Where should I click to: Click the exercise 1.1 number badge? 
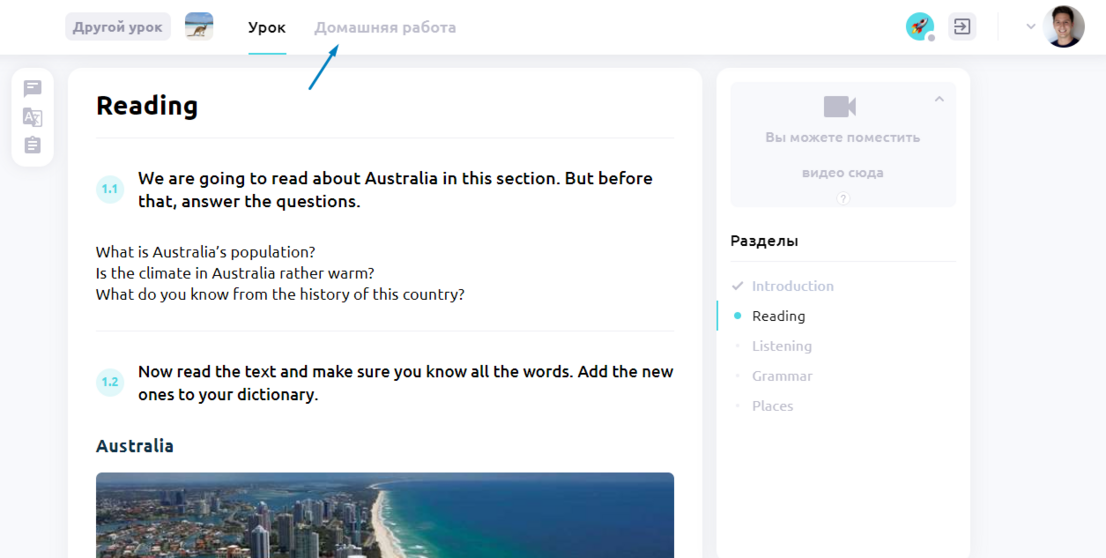point(110,189)
